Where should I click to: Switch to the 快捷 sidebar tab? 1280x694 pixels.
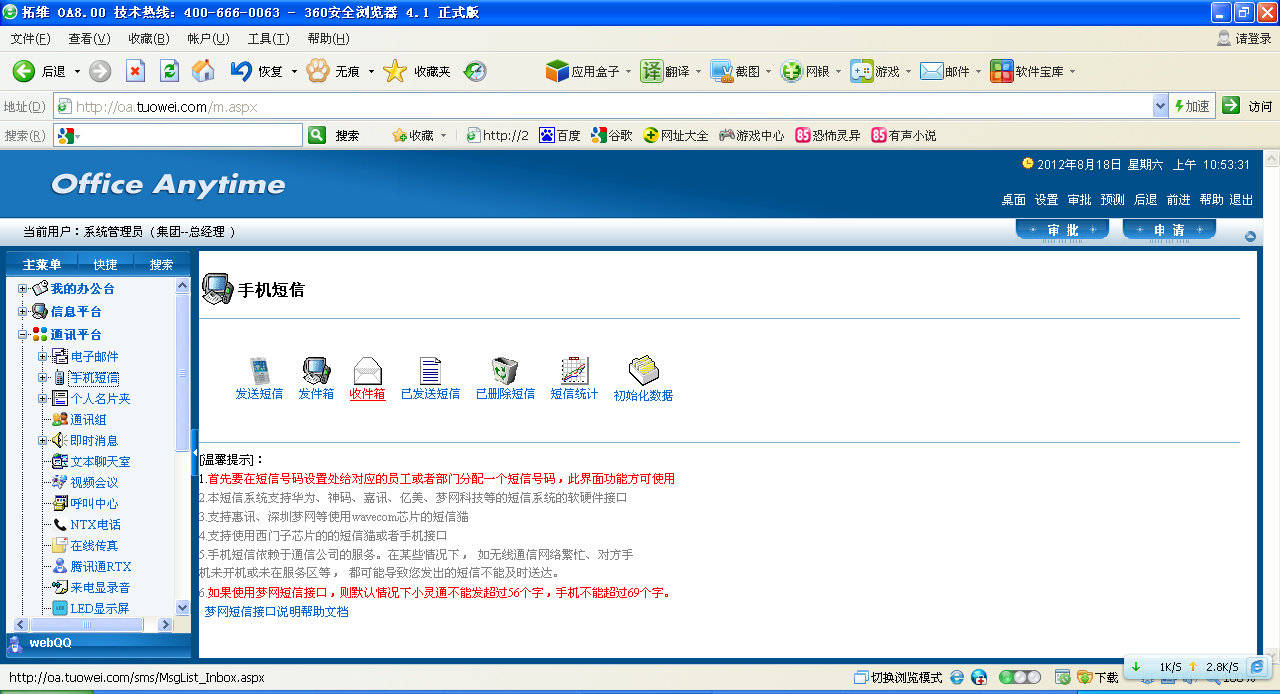(105, 265)
